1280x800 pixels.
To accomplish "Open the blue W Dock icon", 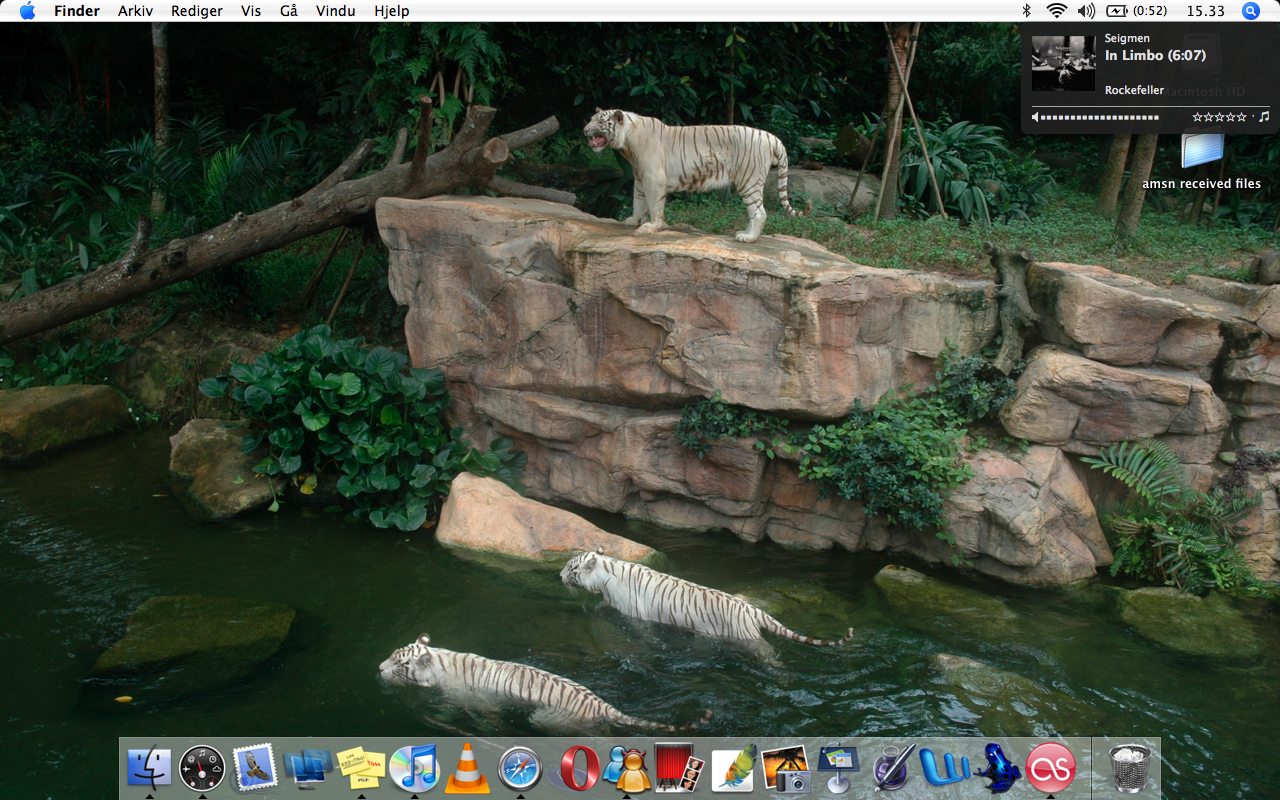I will (945, 768).
